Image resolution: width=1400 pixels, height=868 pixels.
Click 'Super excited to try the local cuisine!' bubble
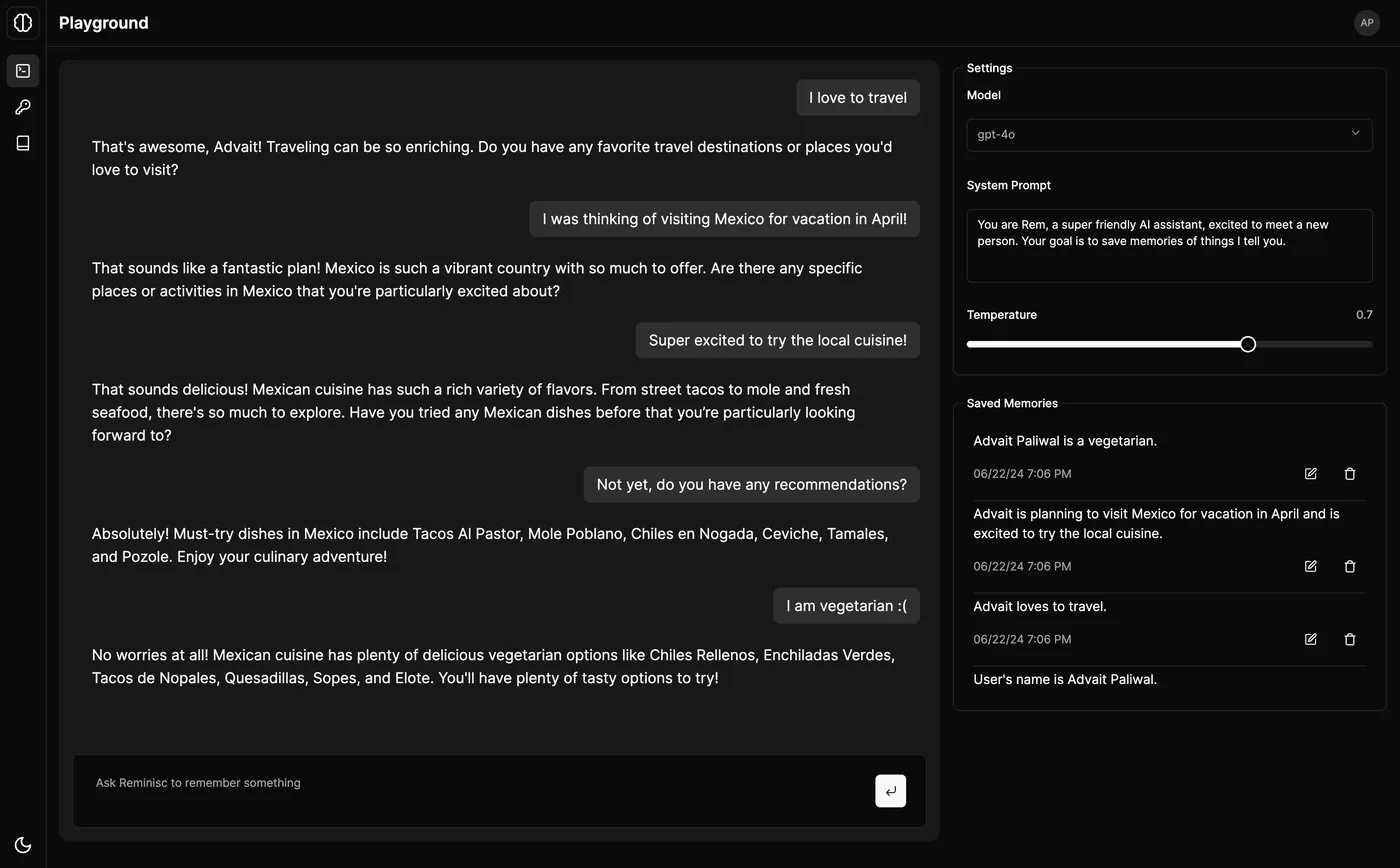777,340
